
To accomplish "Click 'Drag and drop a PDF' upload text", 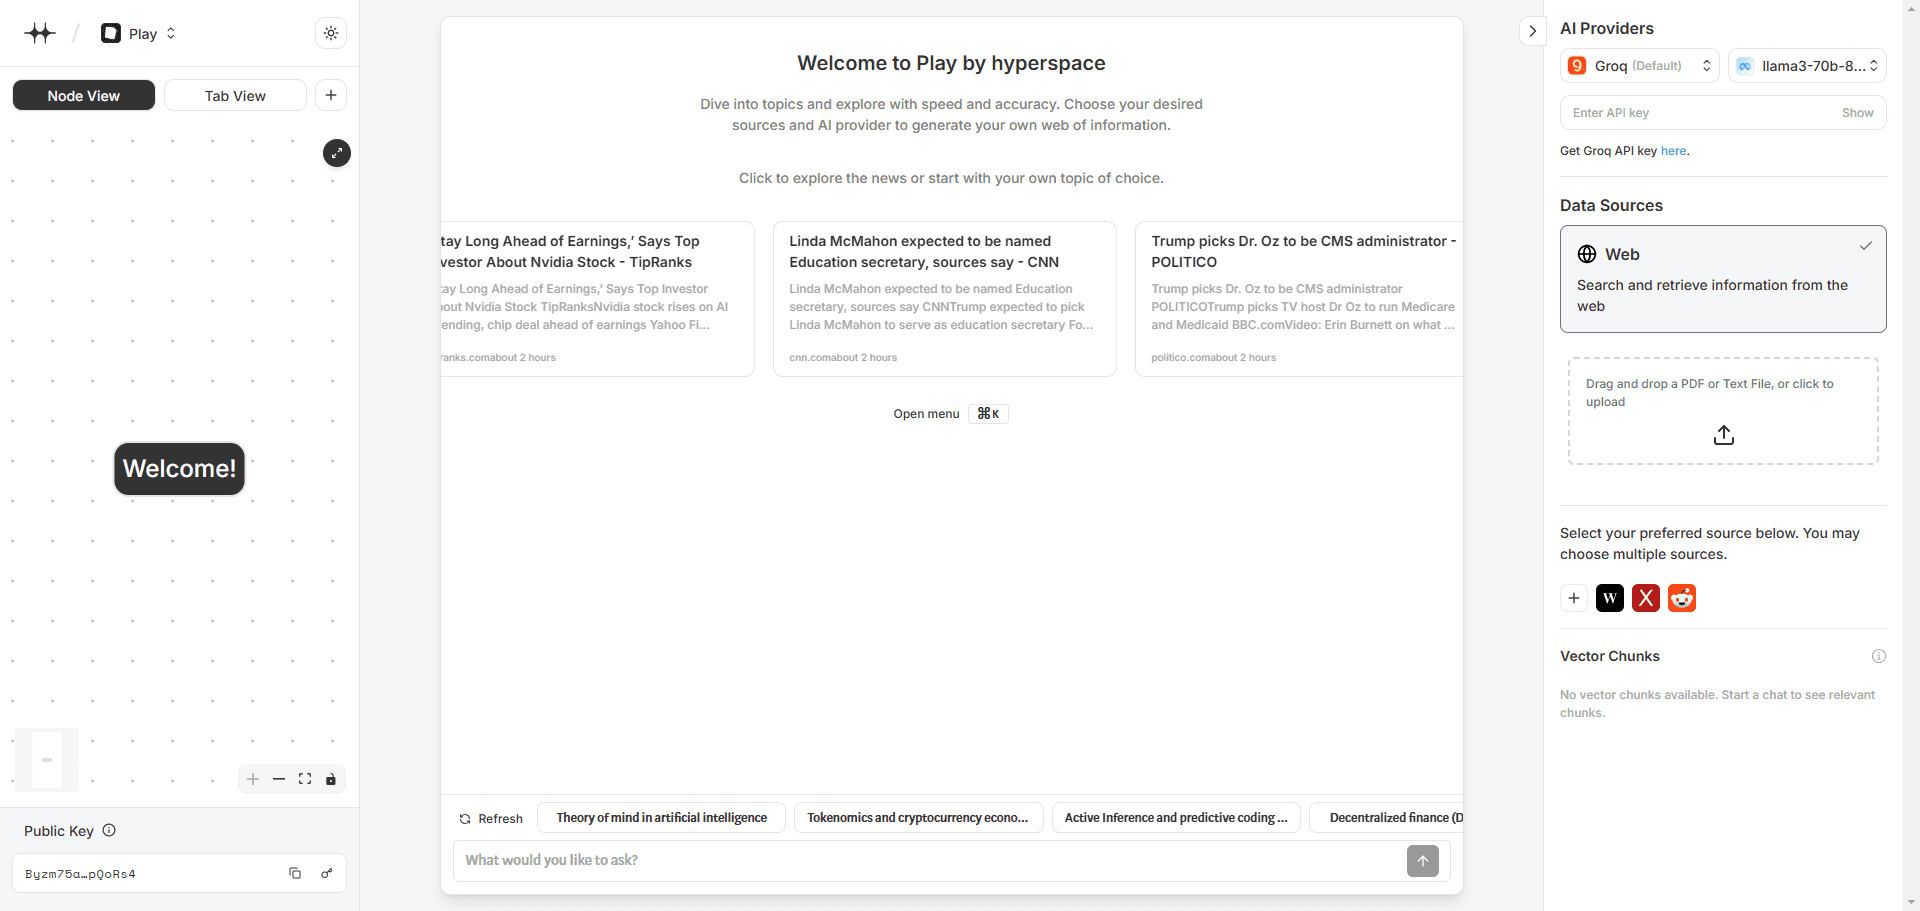I will pos(1709,393).
